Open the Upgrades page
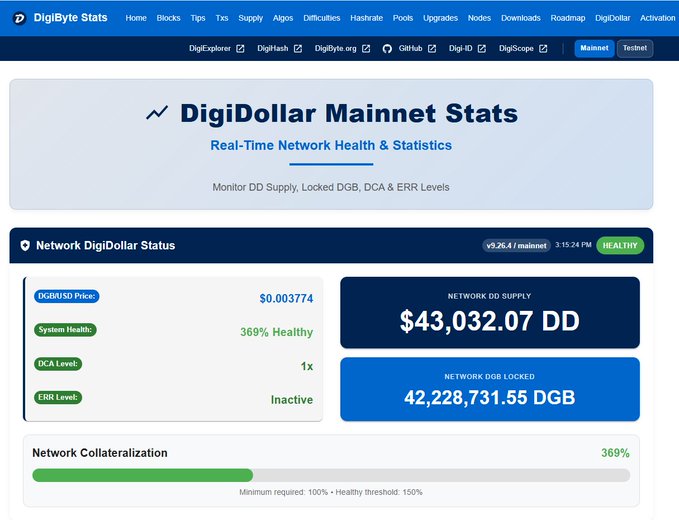This screenshot has height=520, width=679. pyautogui.click(x=440, y=18)
